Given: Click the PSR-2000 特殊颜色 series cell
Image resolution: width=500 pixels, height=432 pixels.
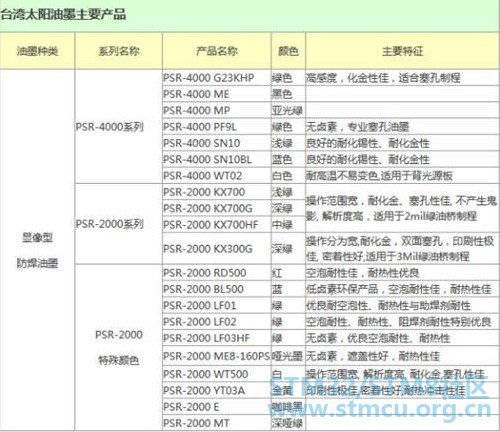Looking at the screenshot, I should (119, 347).
